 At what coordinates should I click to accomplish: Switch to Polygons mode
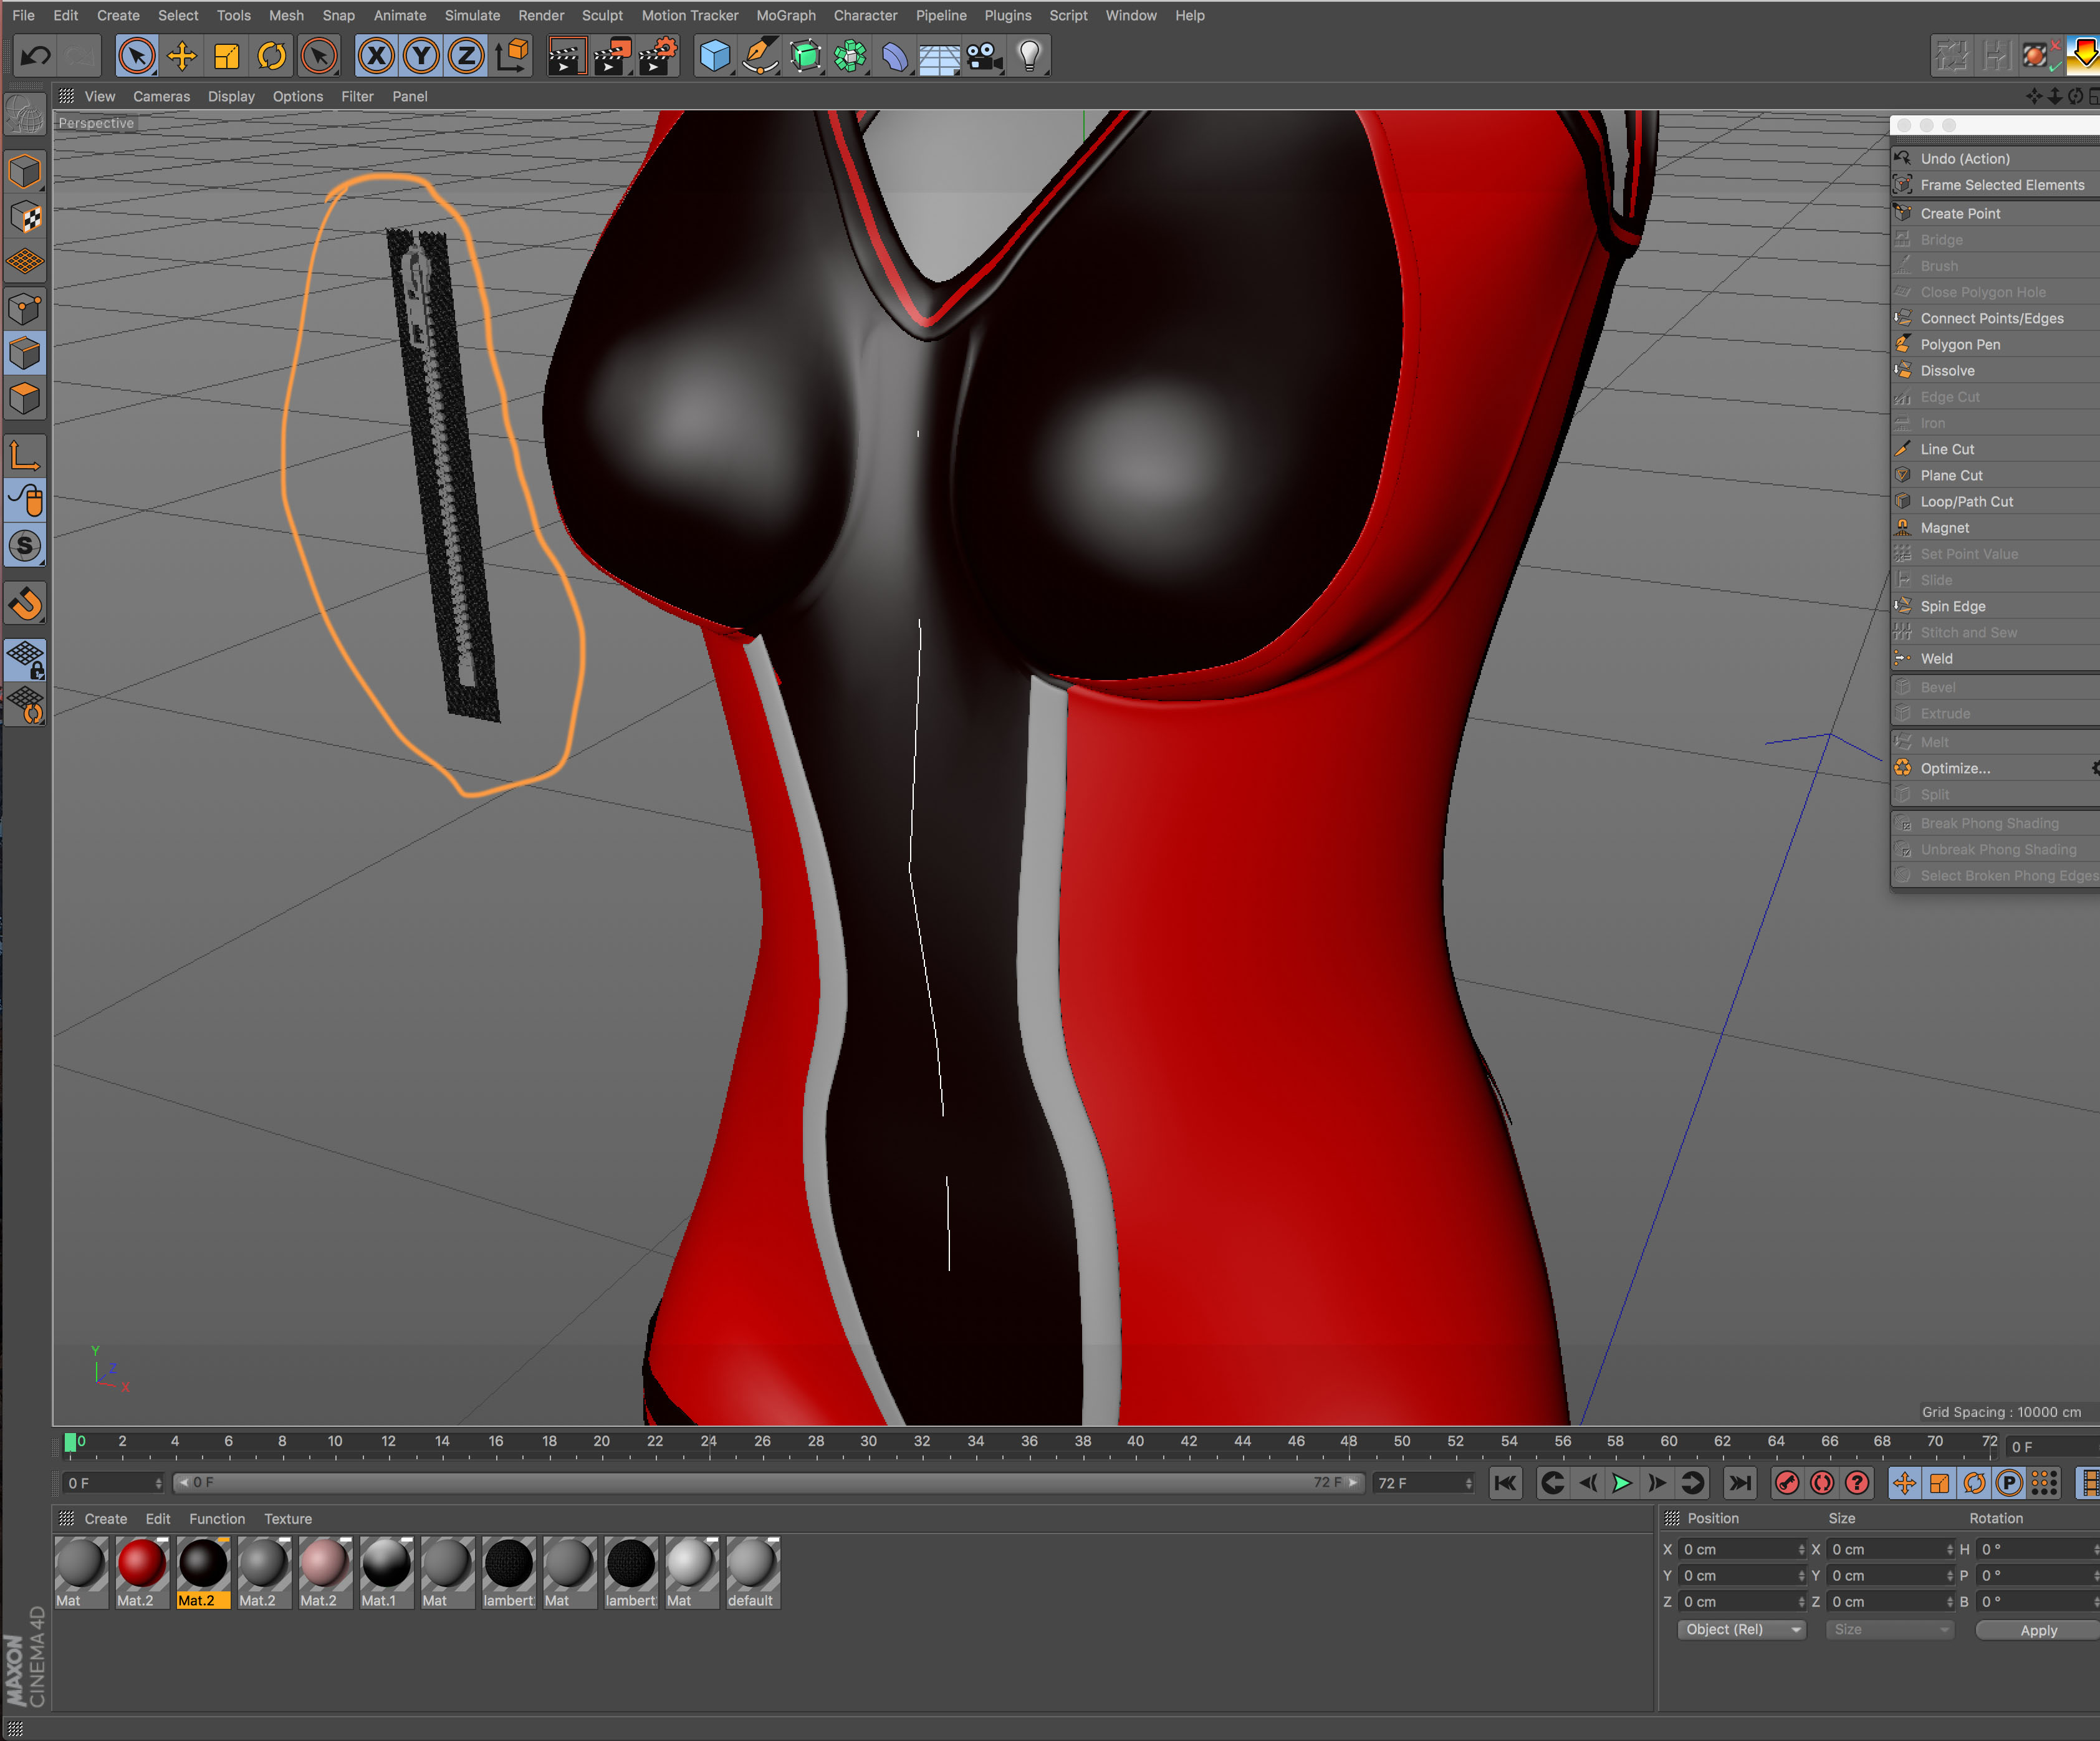coord(25,399)
